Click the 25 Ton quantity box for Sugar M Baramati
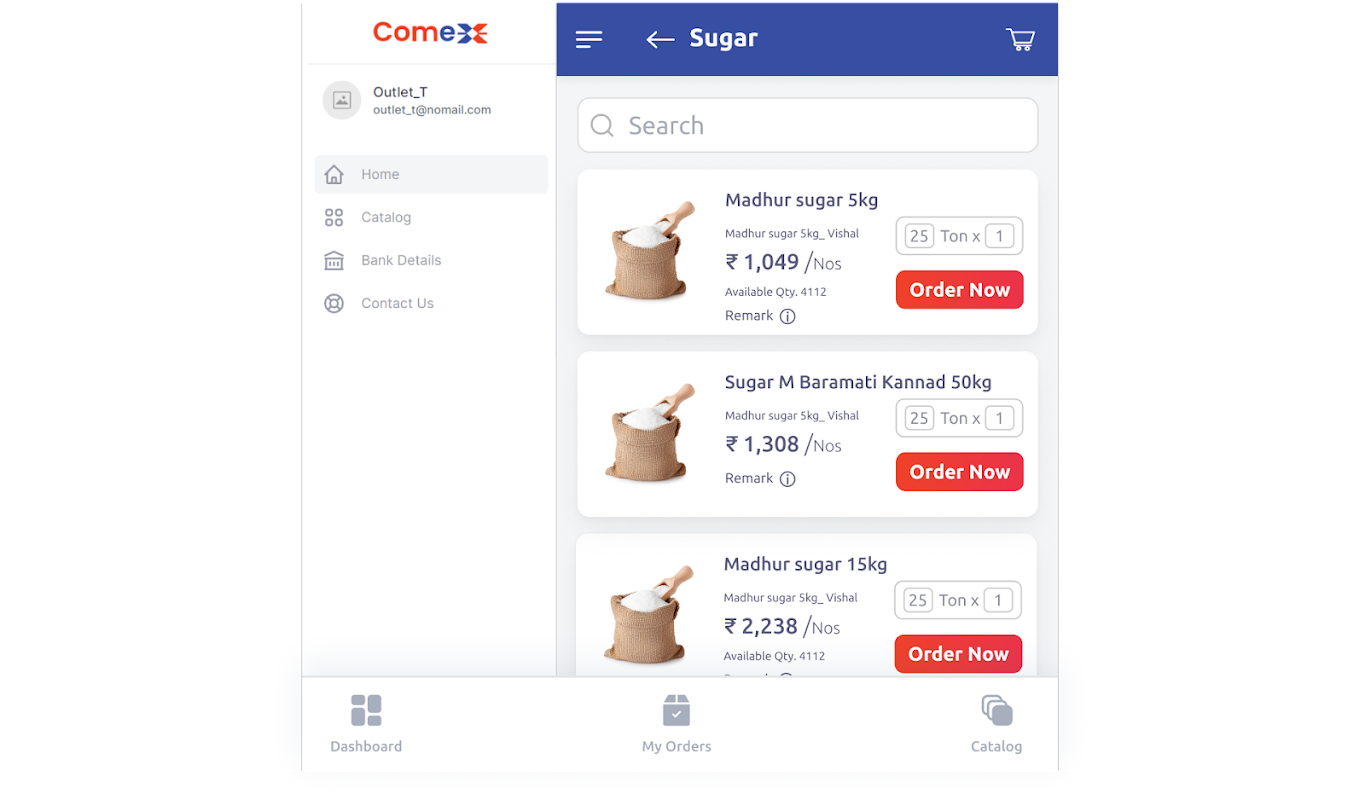The width and height of the screenshot is (1365, 800). (x=919, y=418)
